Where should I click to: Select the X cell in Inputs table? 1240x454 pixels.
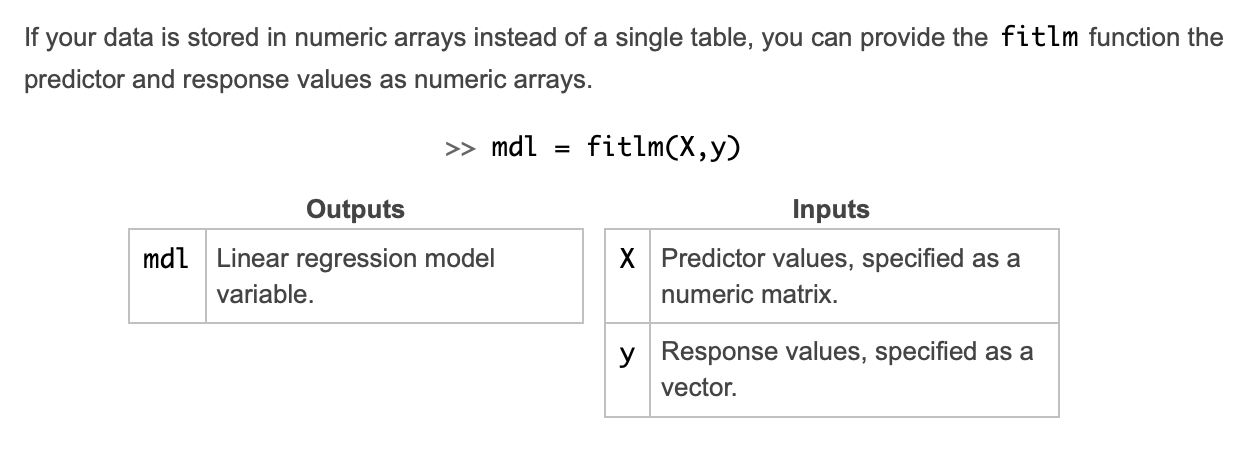click(x=627, y=276)
